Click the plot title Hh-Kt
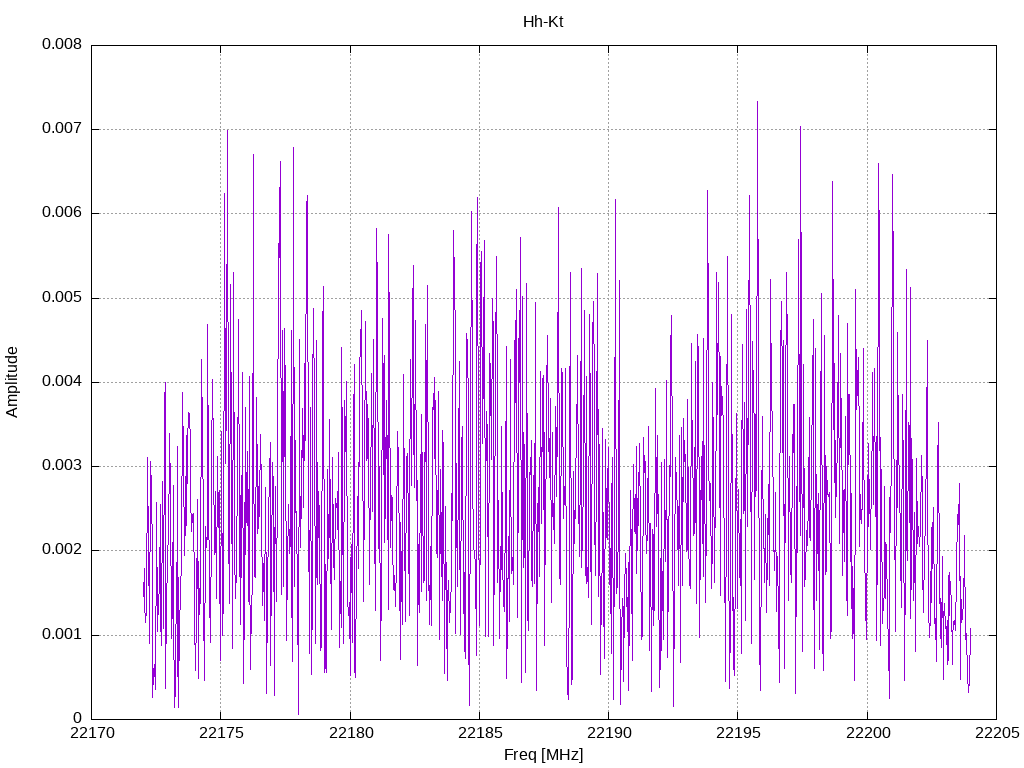The width and height of the screenshot is (1024, 768). [x=543, y=22]
